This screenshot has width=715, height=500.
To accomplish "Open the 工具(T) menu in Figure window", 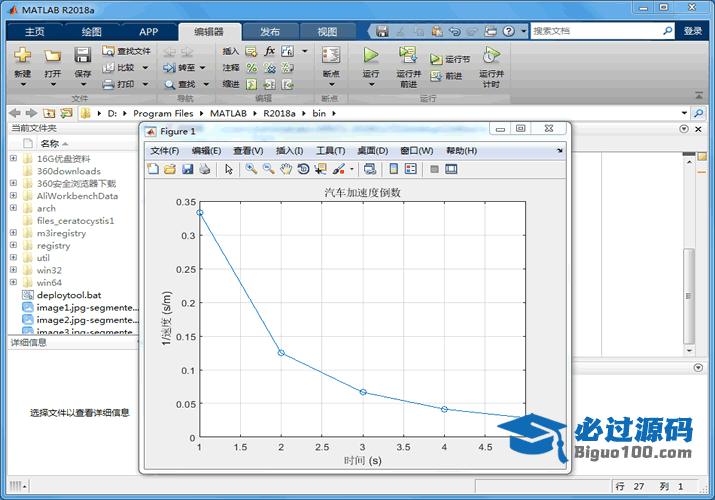I will coord(330,150).
